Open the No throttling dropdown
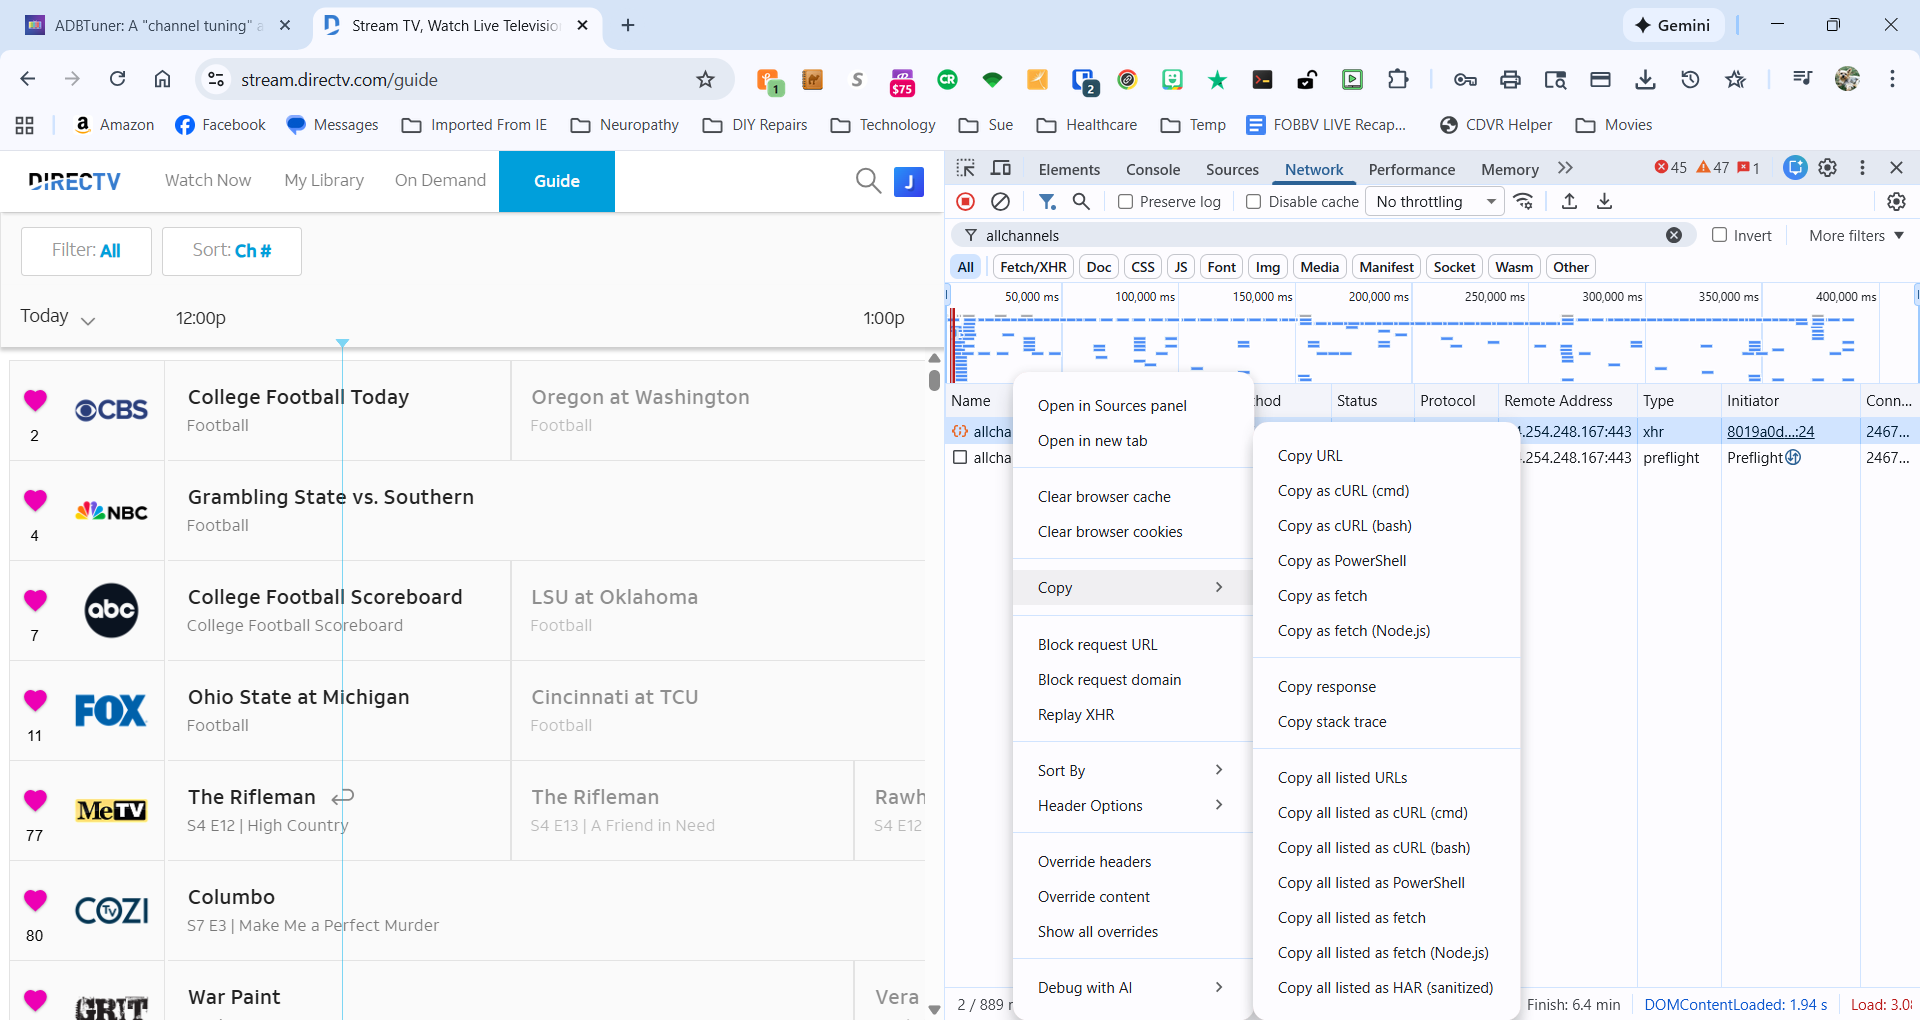The image size is (1920, 1020). (1435, 202)
